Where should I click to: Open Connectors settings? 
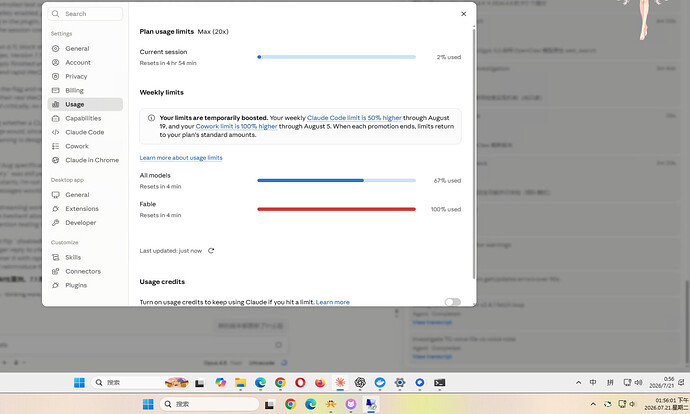pos(85,271)
